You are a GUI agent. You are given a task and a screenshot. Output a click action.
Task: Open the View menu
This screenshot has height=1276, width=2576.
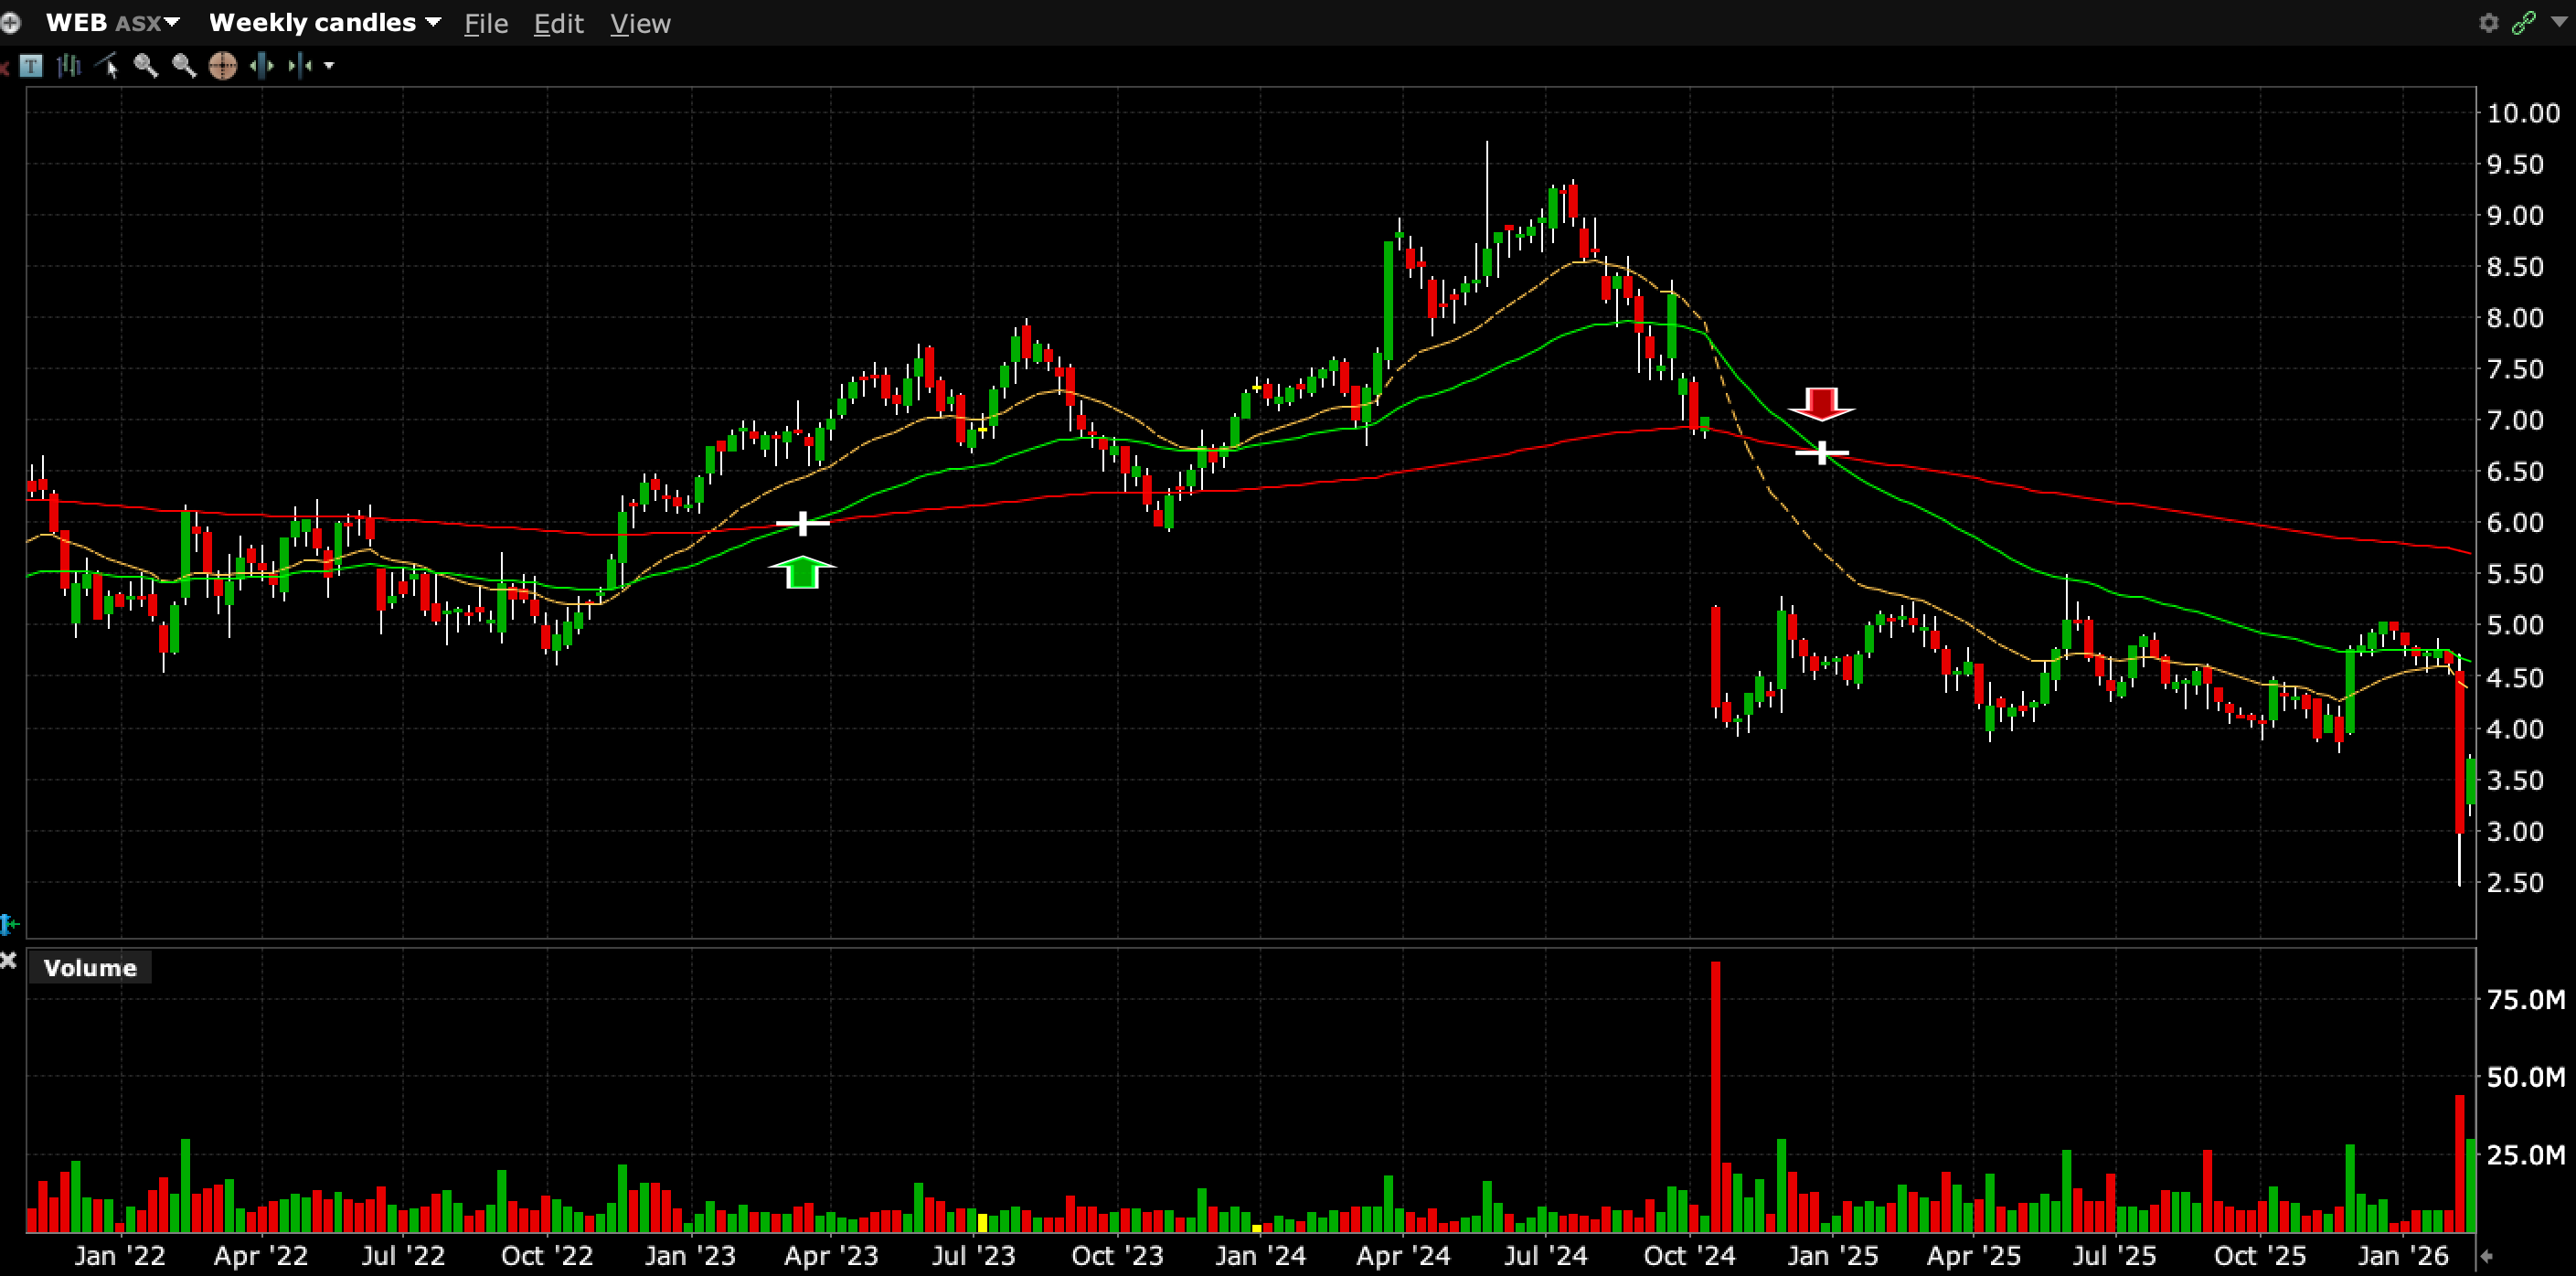(640, 23)
